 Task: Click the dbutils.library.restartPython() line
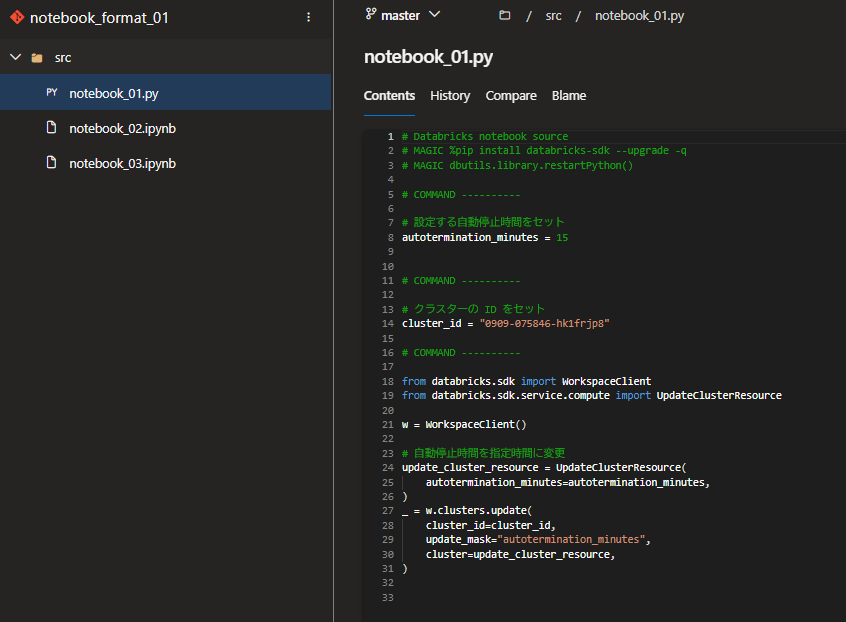click(517, 166)
